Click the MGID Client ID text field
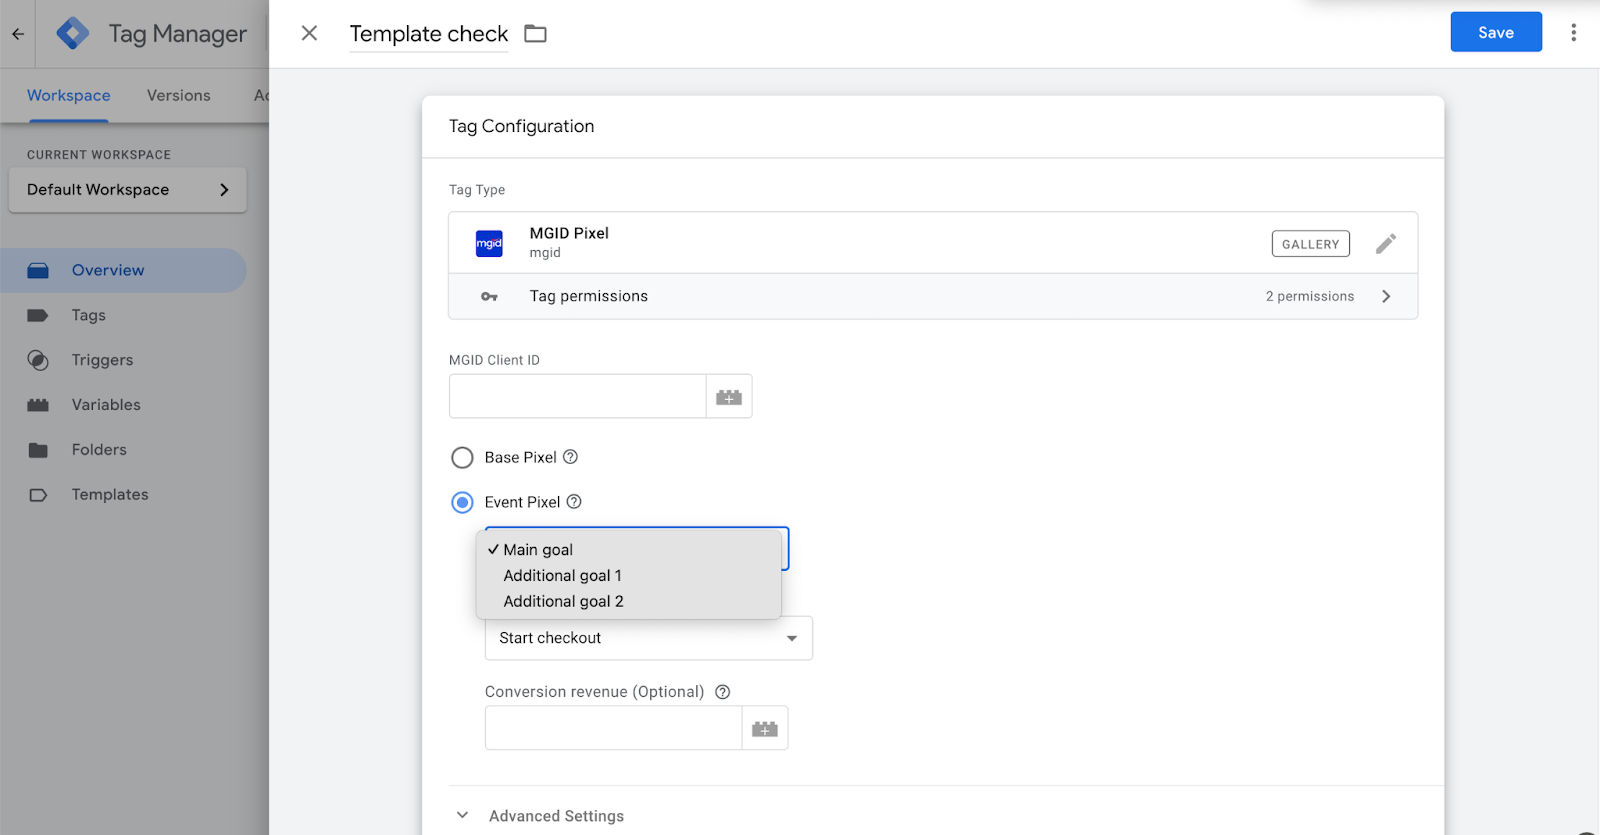This screenshot has height=835, width=1600. tap(578, 397)
